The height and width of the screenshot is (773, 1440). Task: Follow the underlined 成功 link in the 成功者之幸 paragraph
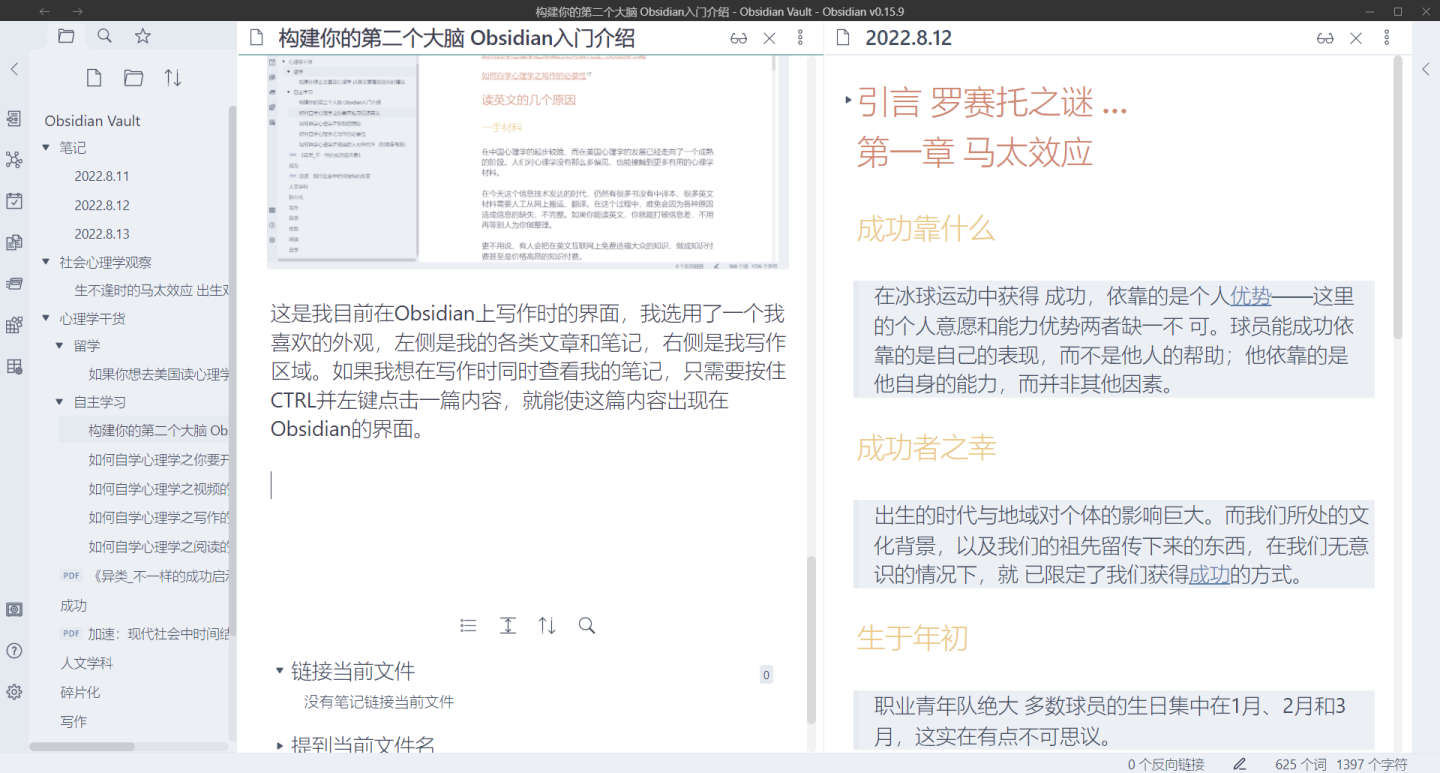(x=1209, y=575)
